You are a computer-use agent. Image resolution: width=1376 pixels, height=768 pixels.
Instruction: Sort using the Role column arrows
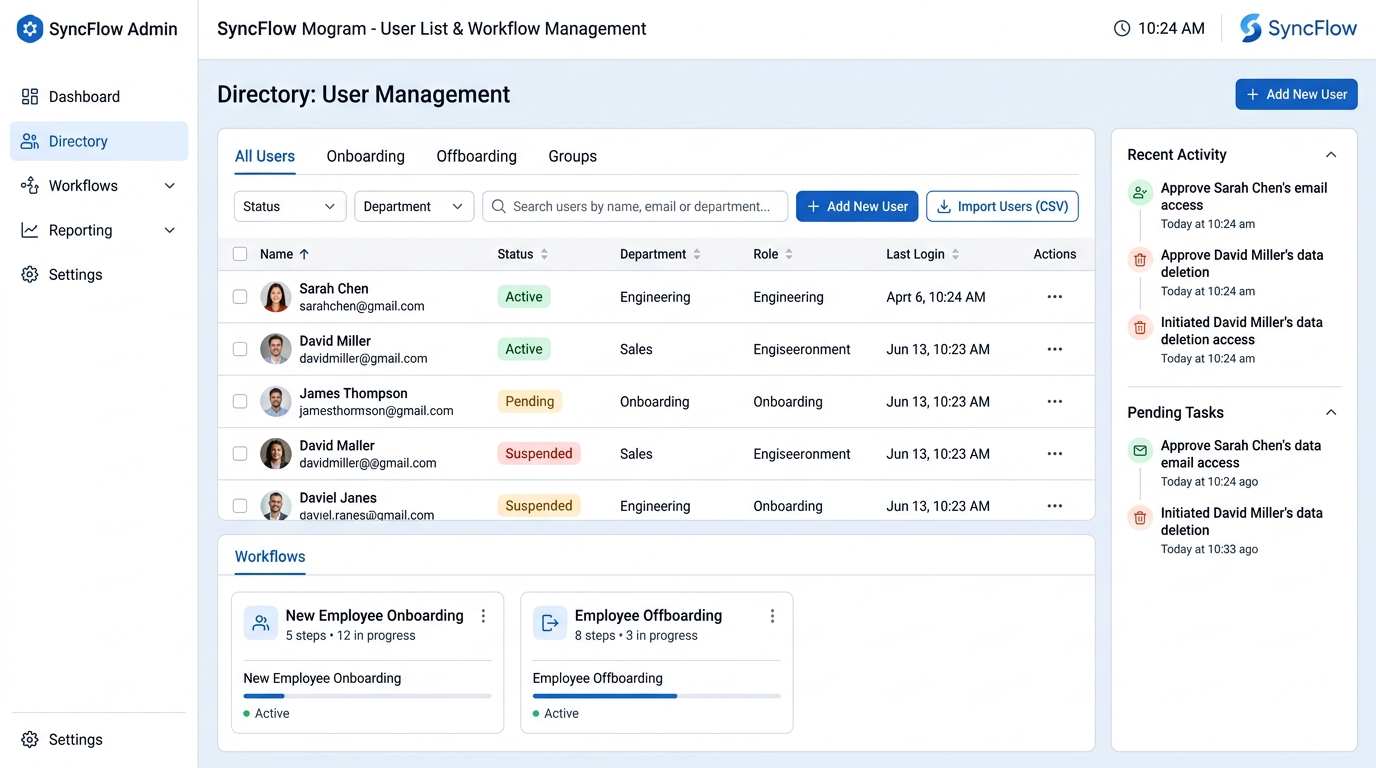(x=789, y=254)
